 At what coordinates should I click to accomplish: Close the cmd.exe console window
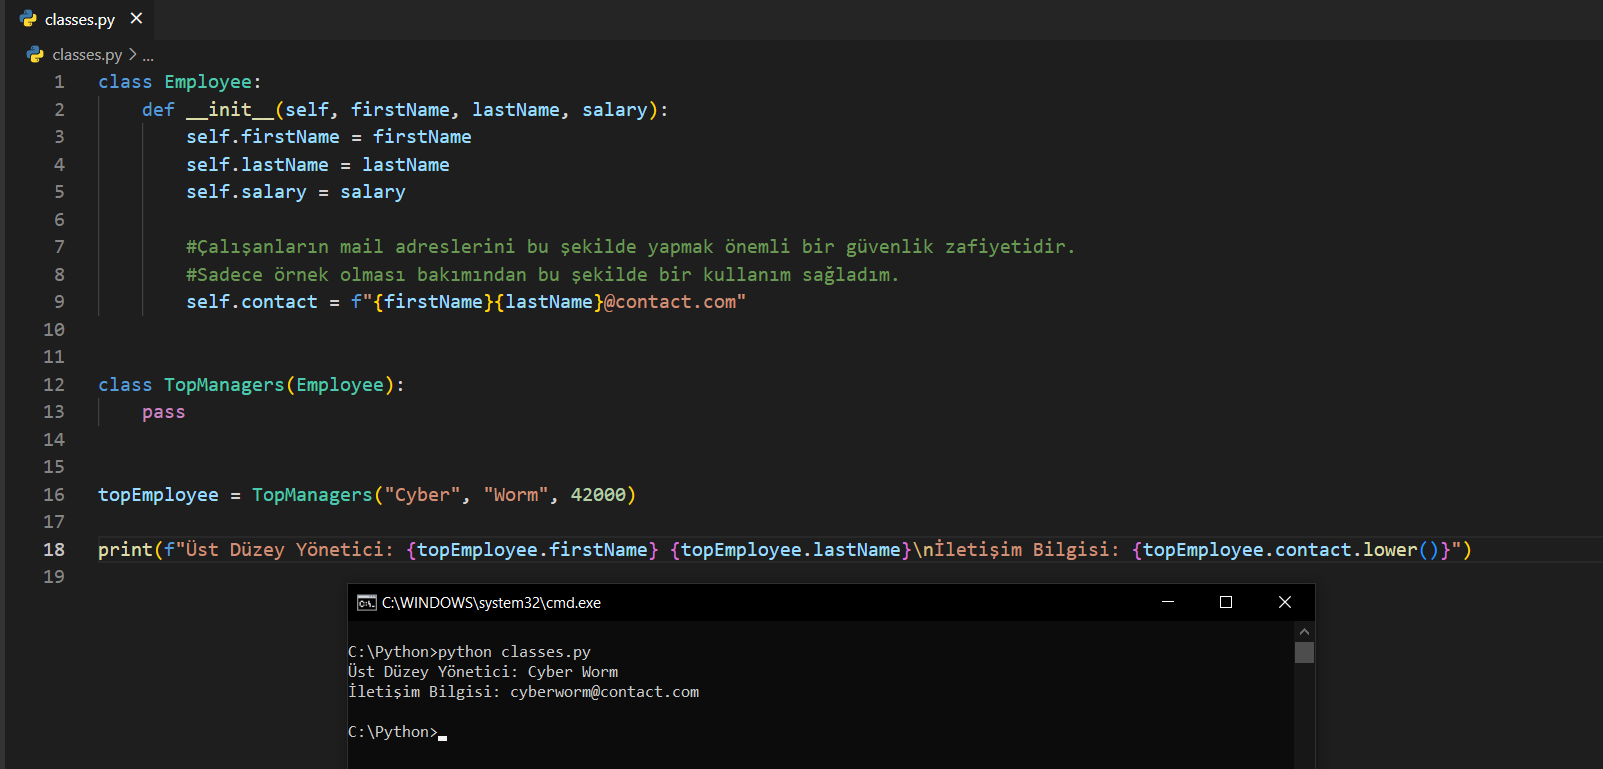1285,602
